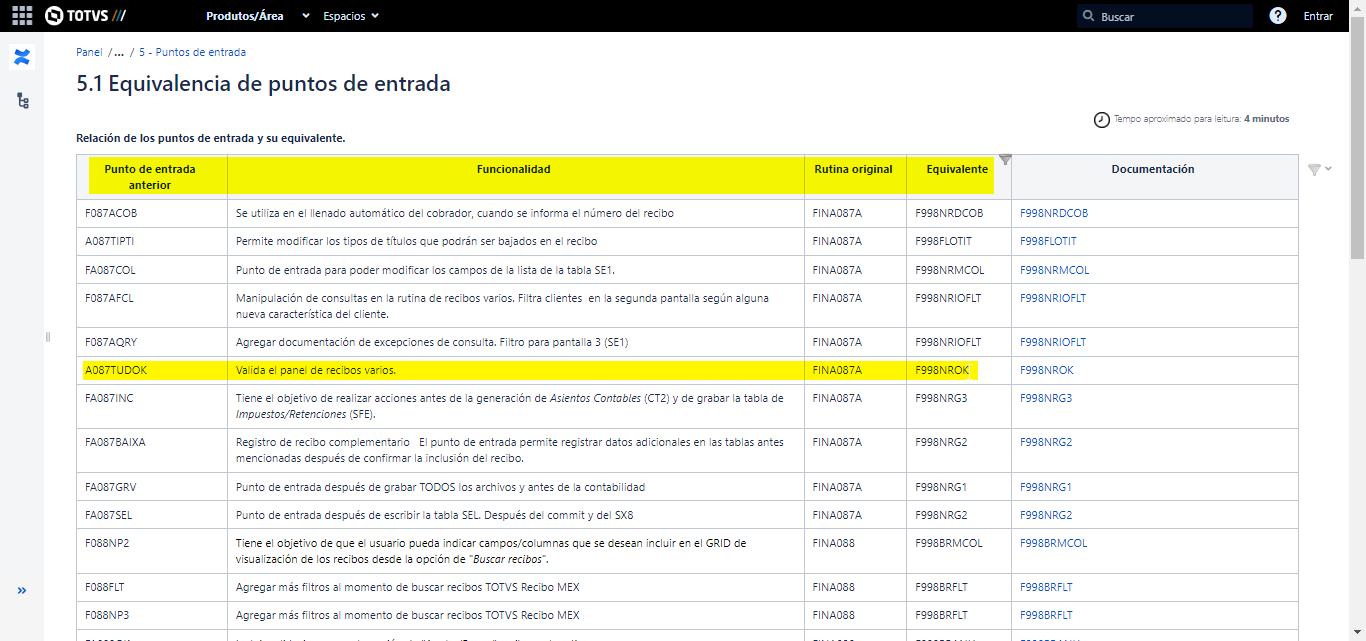Open F998NRMCOL documentation link
This screenshot has width=1366, height=641.
point(1055,270)
